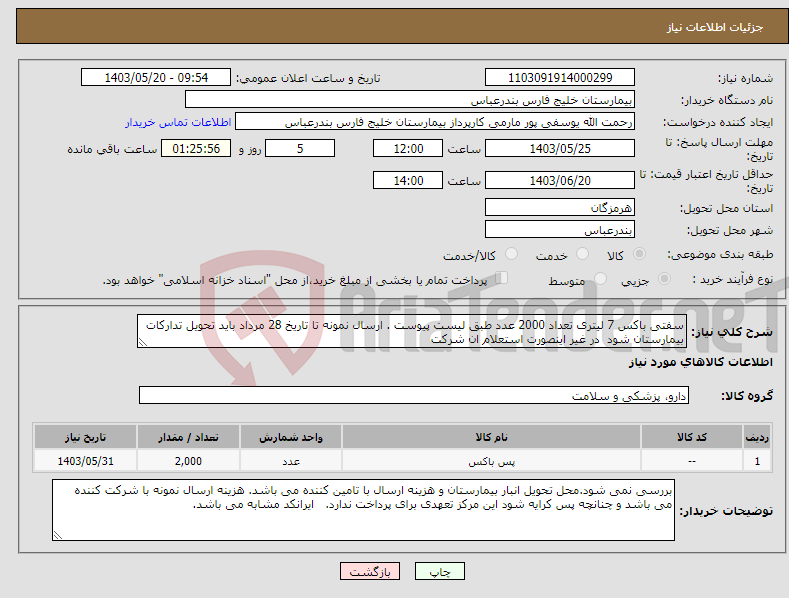789x598 pixels.
Task: Click remaining time countdown 01:25:56
Action: coord(196,148)
